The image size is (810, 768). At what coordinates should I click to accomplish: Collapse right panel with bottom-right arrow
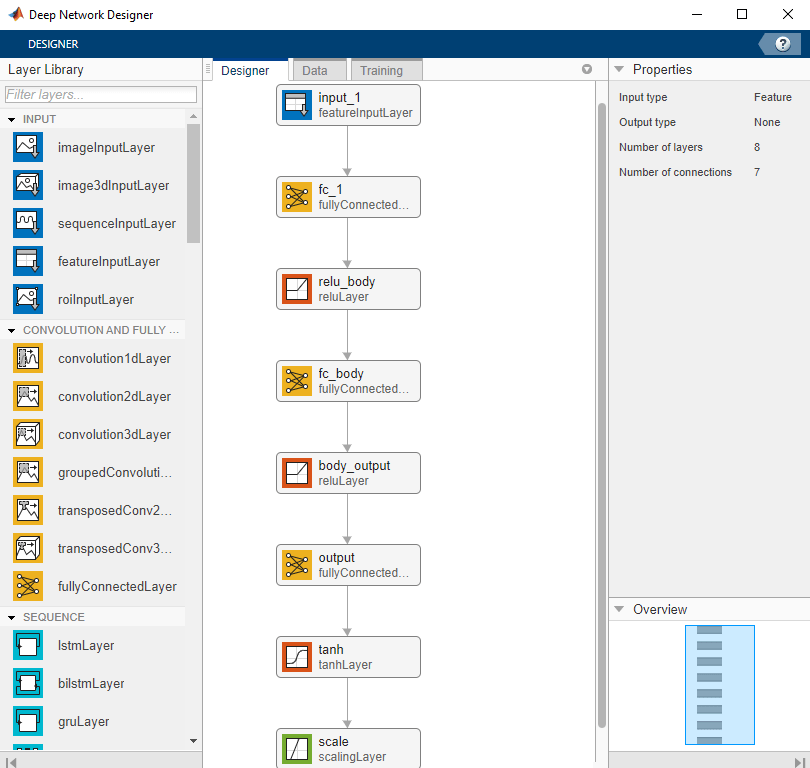point(800,762)
